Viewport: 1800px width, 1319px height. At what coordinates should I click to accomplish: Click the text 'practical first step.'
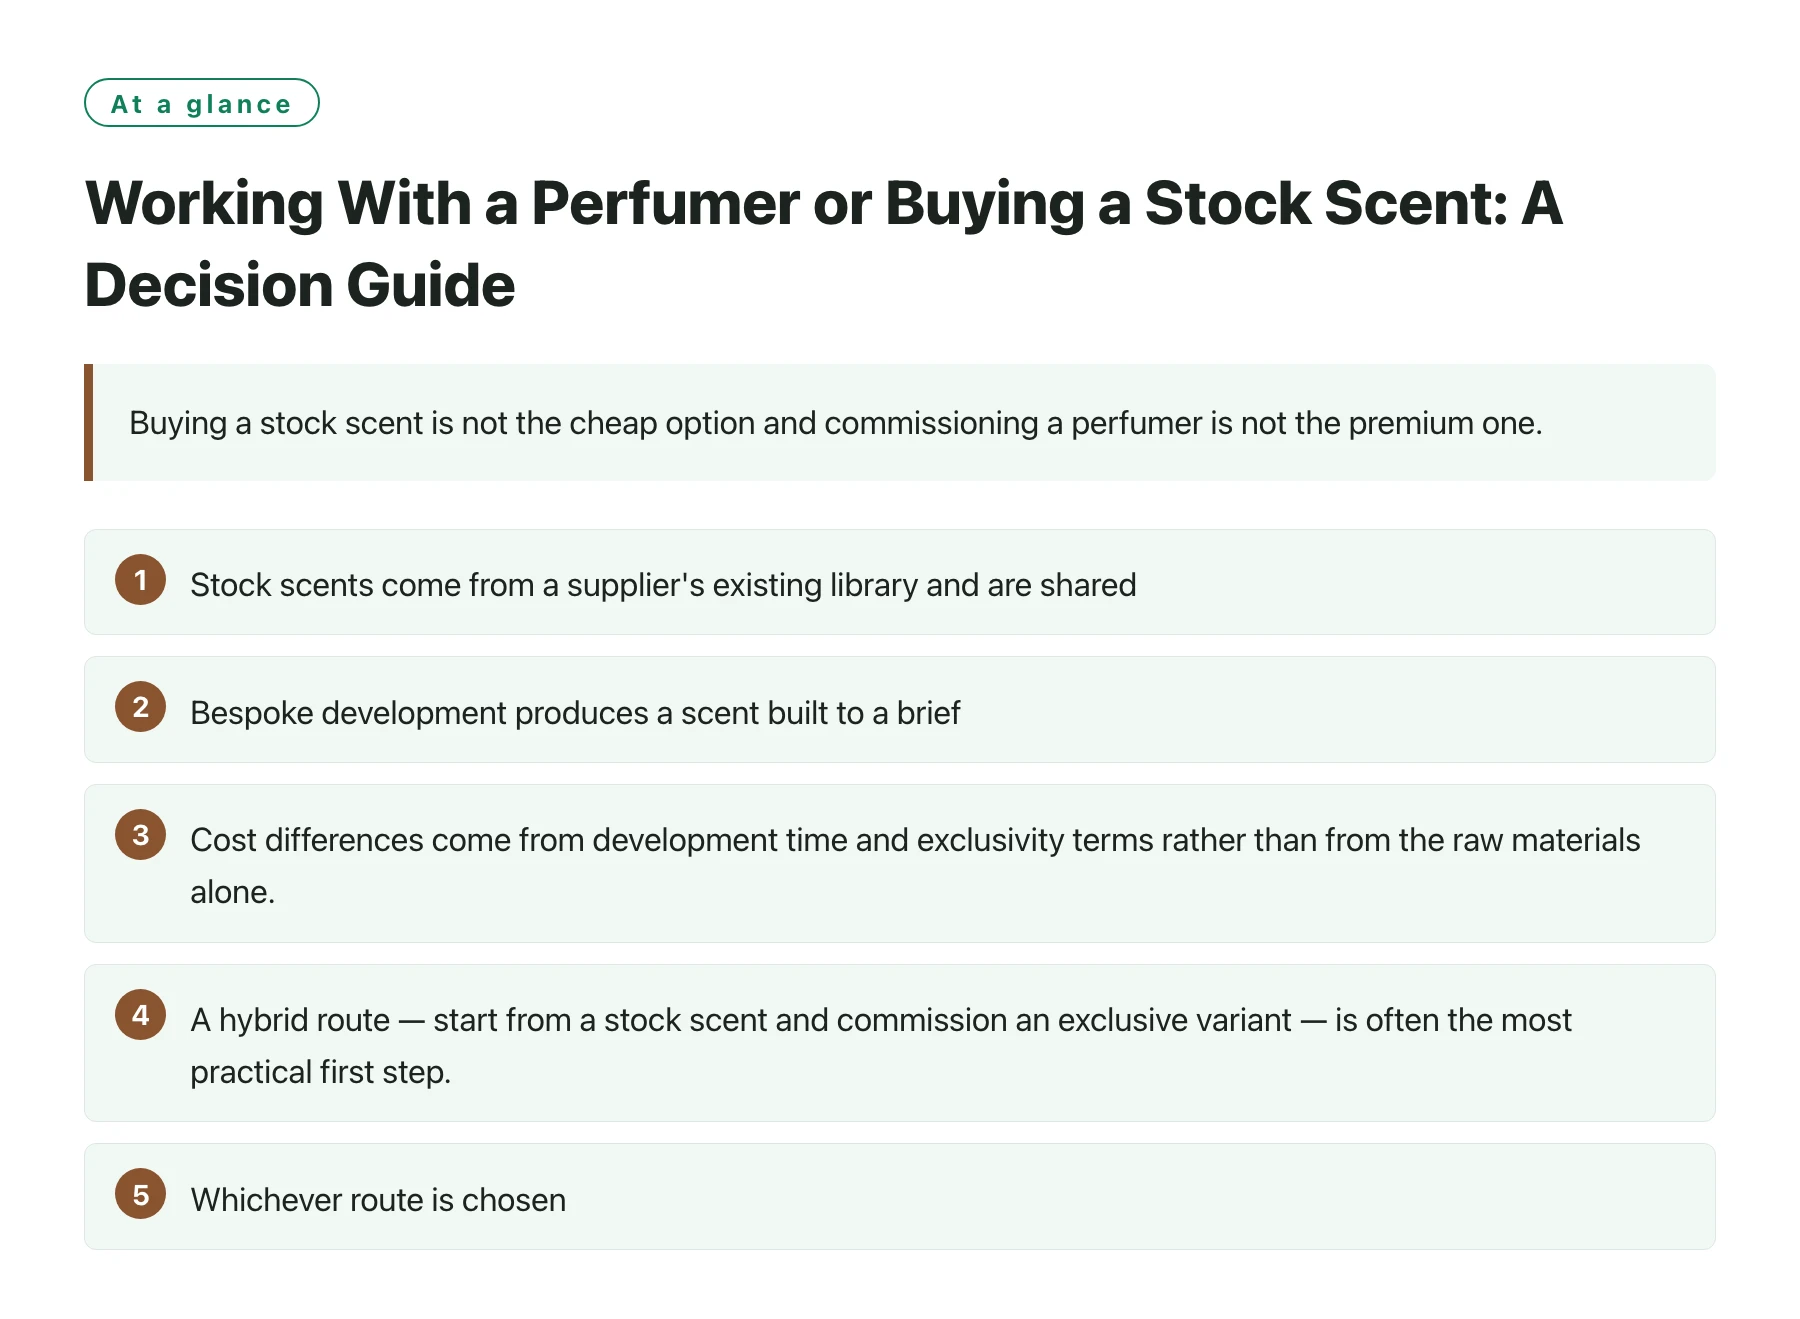321,1072
